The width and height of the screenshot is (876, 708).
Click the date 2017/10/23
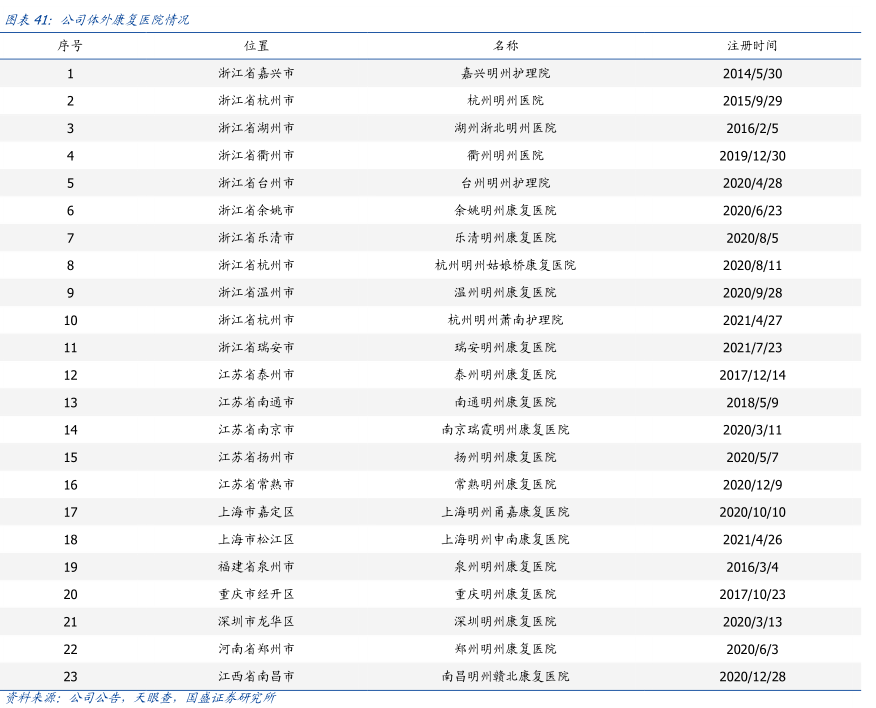point(752,593)
